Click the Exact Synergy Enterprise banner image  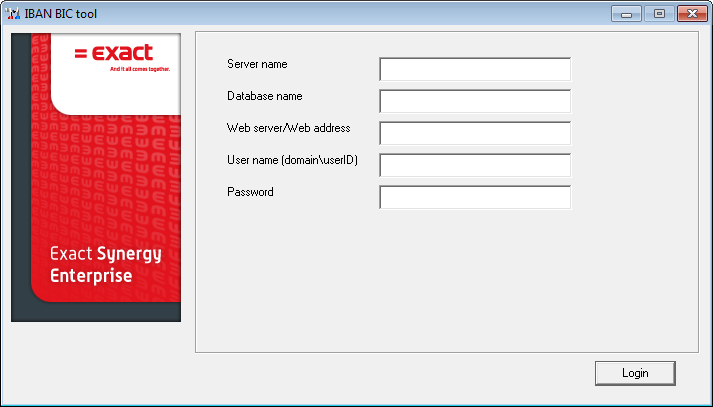click(96, 177)
